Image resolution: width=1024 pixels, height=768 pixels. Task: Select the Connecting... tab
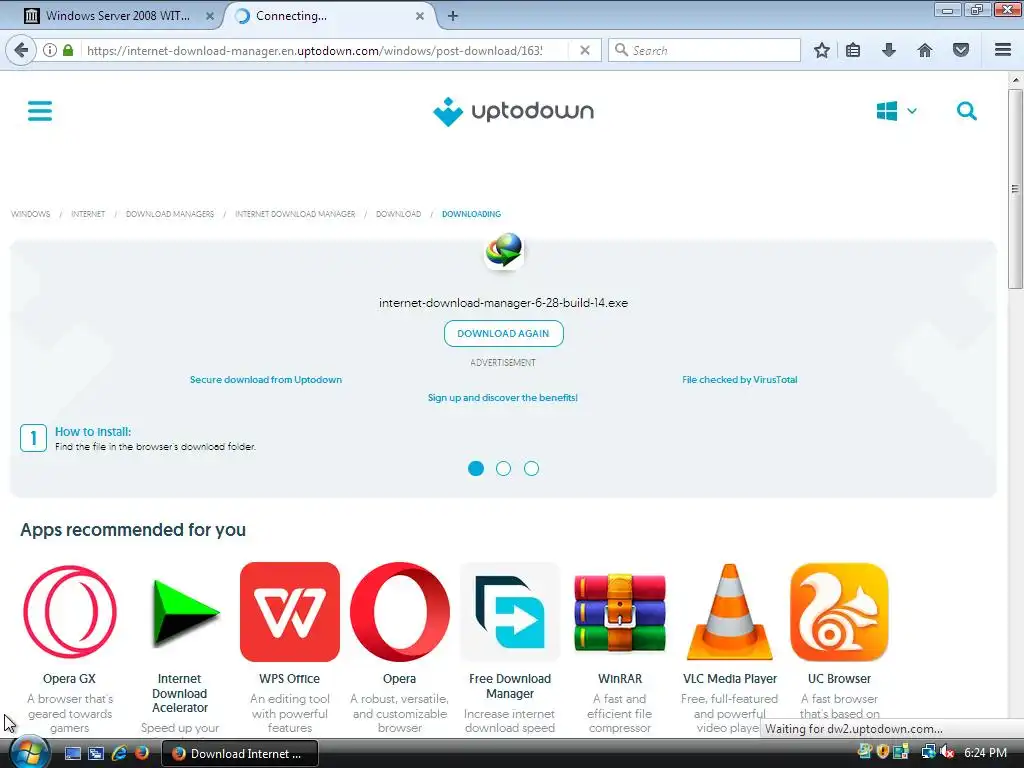click(327, 16)
